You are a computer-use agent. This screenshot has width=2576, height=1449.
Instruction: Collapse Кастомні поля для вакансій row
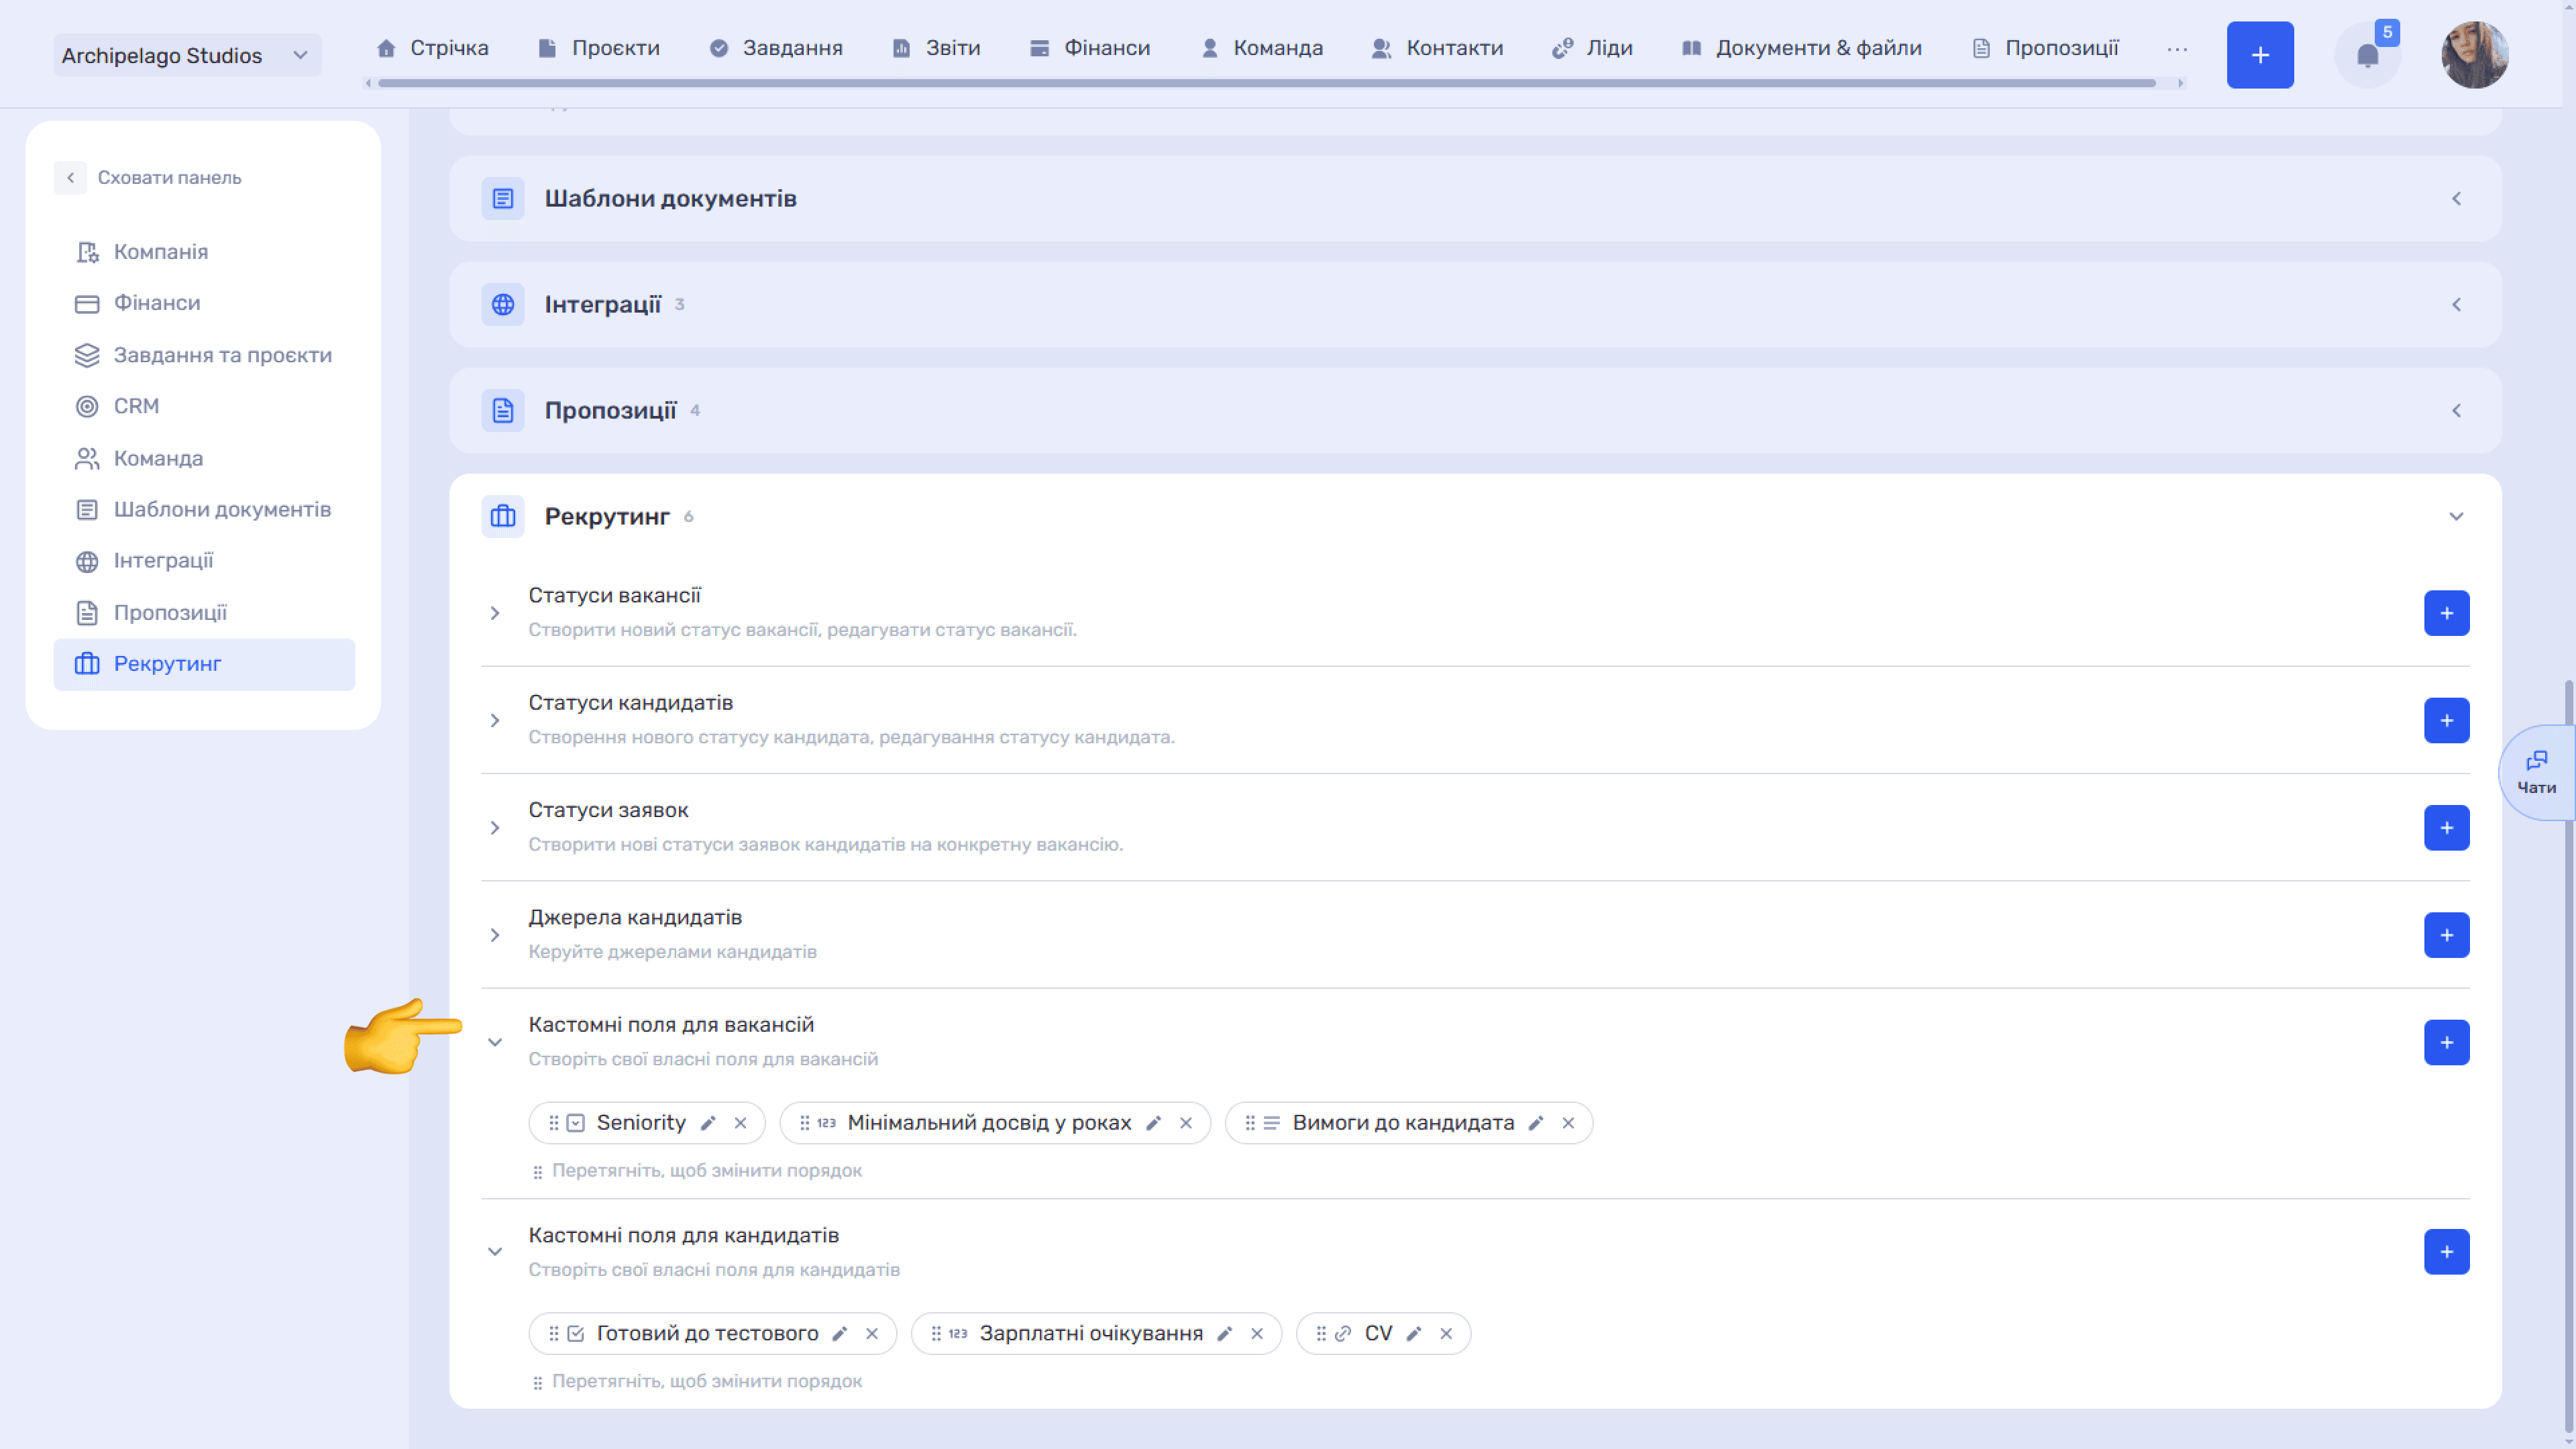pos(495,1043)
